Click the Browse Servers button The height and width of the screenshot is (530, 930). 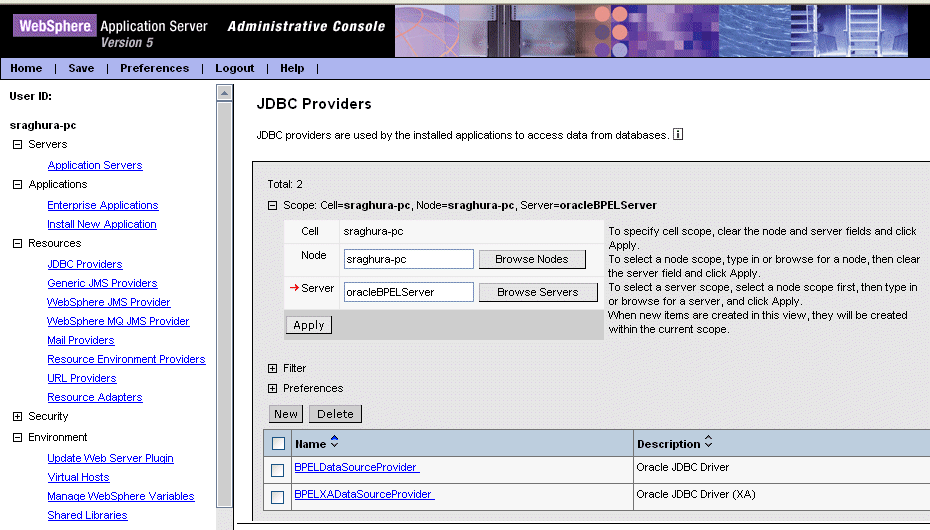538,292
